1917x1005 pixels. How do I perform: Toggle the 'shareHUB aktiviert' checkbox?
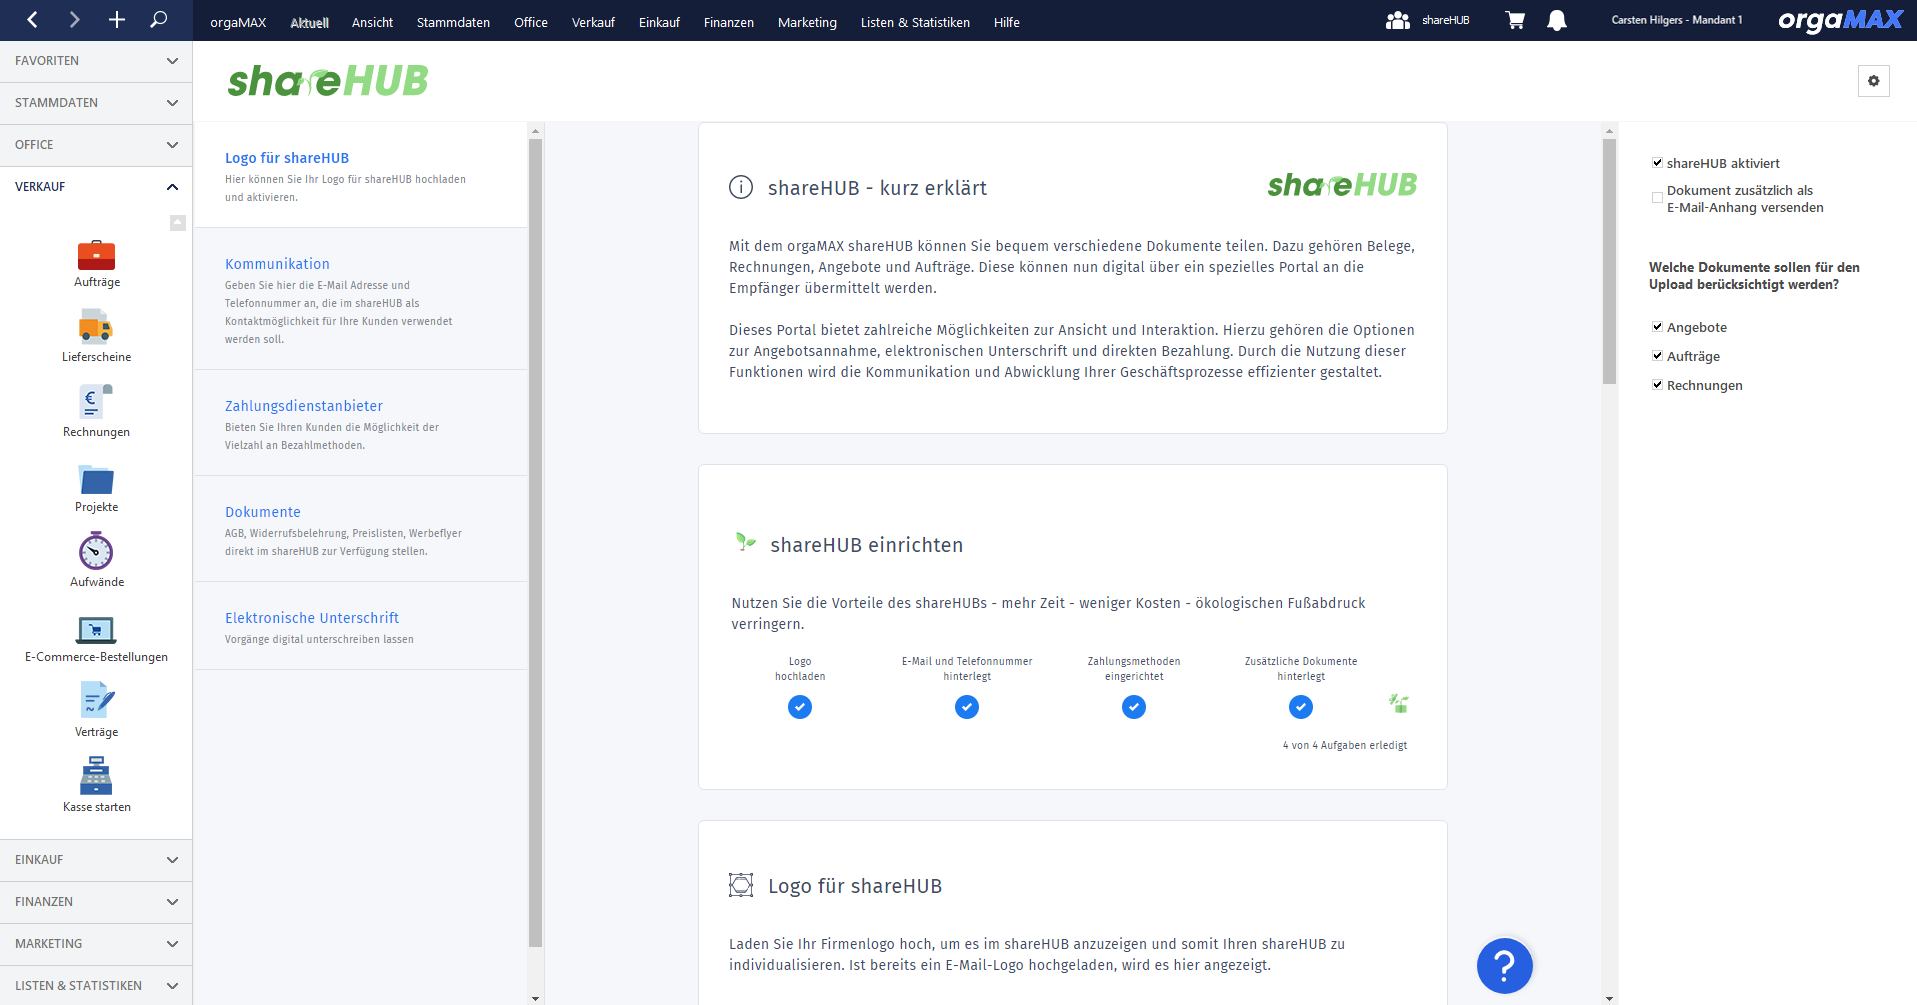1657,163
